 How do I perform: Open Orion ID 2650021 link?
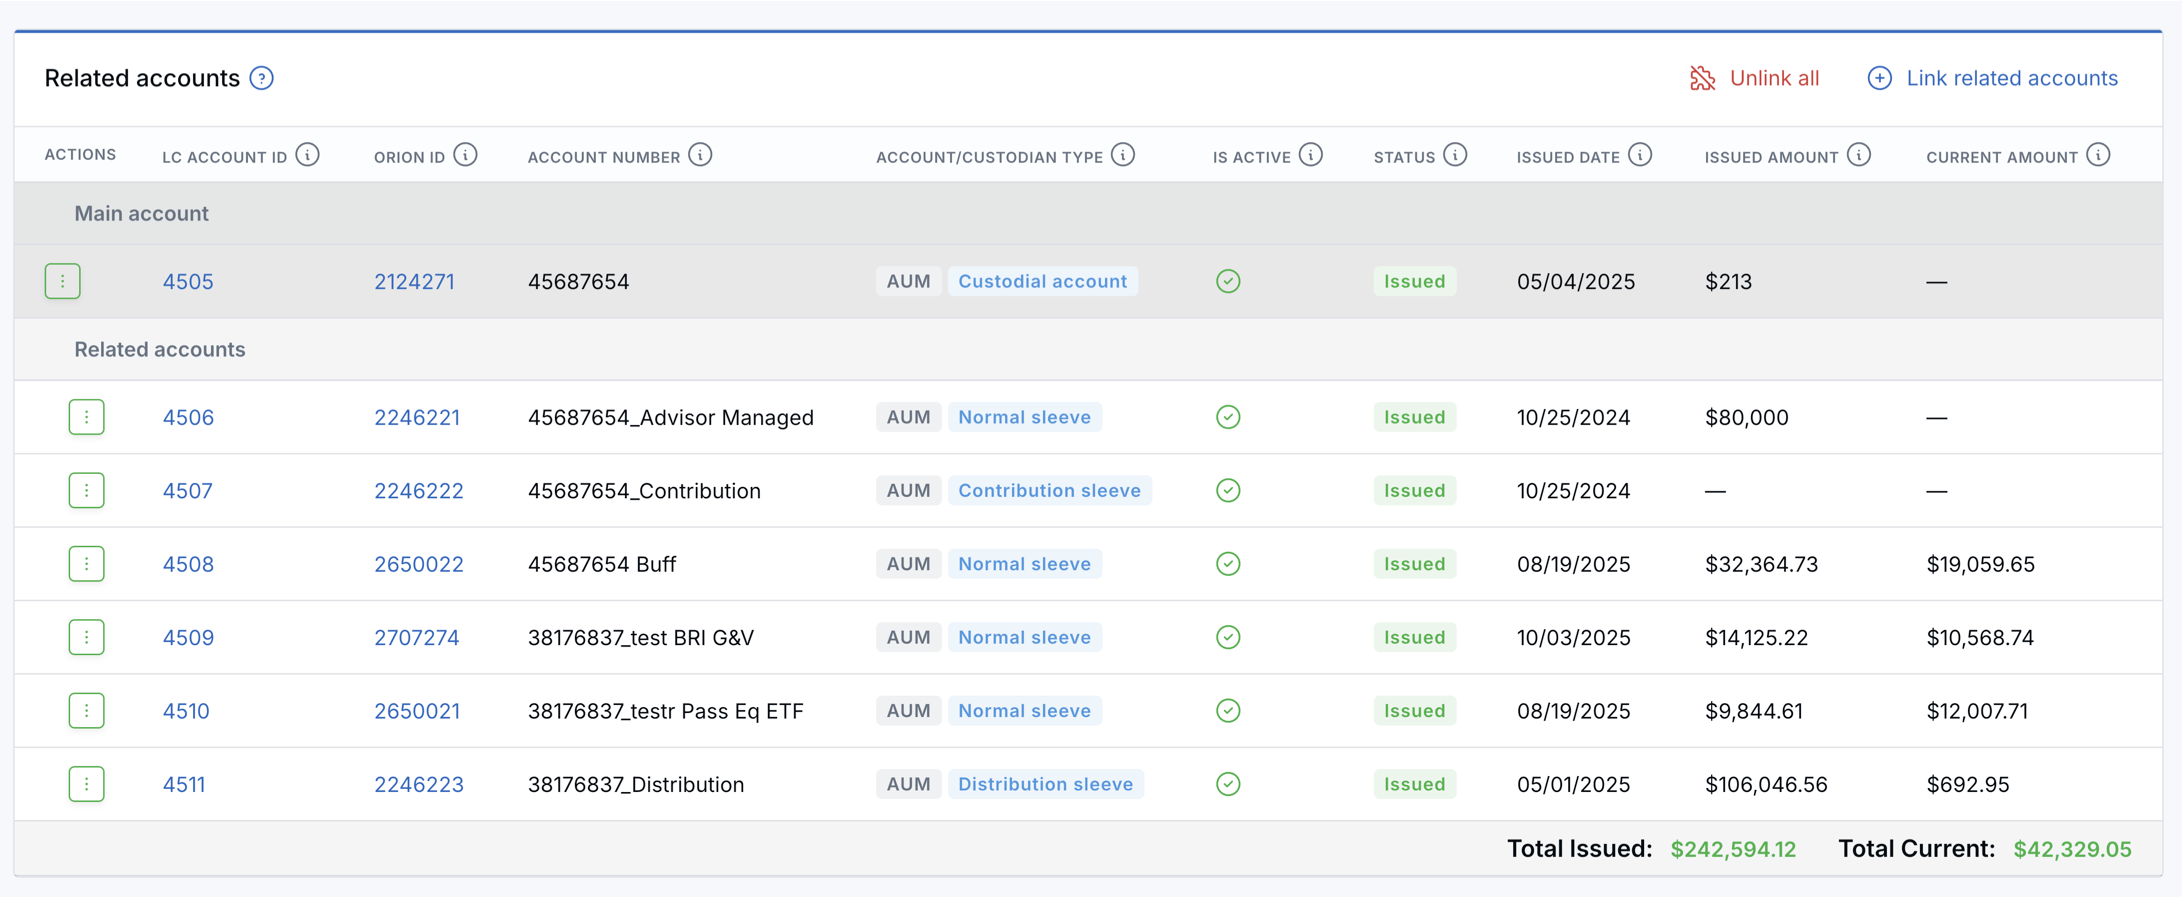pos(417,711)
